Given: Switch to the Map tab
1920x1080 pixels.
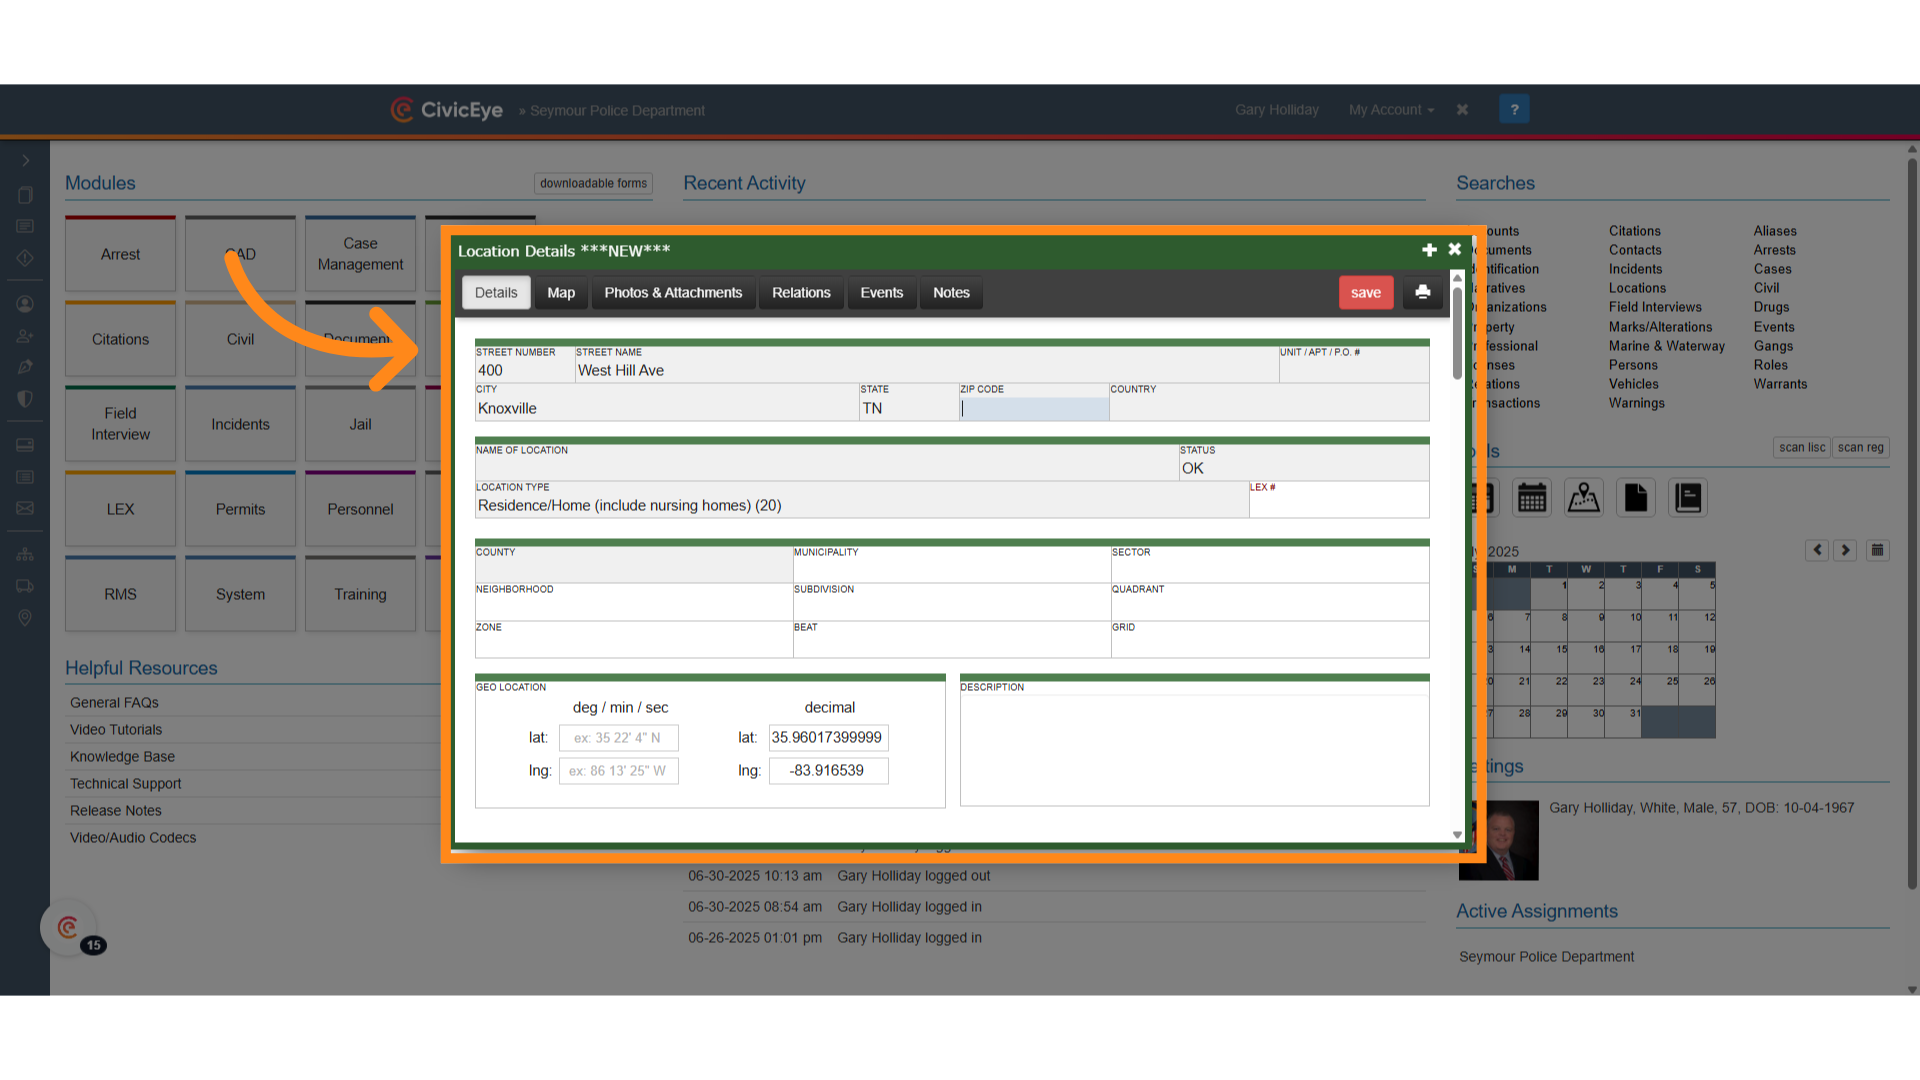Looking at the screenshot, I should point(561,292).
